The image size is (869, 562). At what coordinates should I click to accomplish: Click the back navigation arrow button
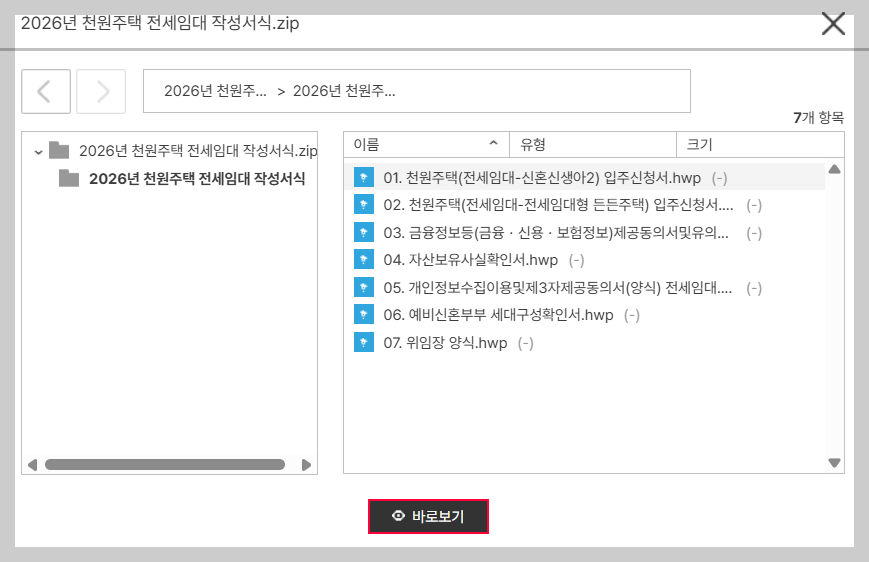46,91
